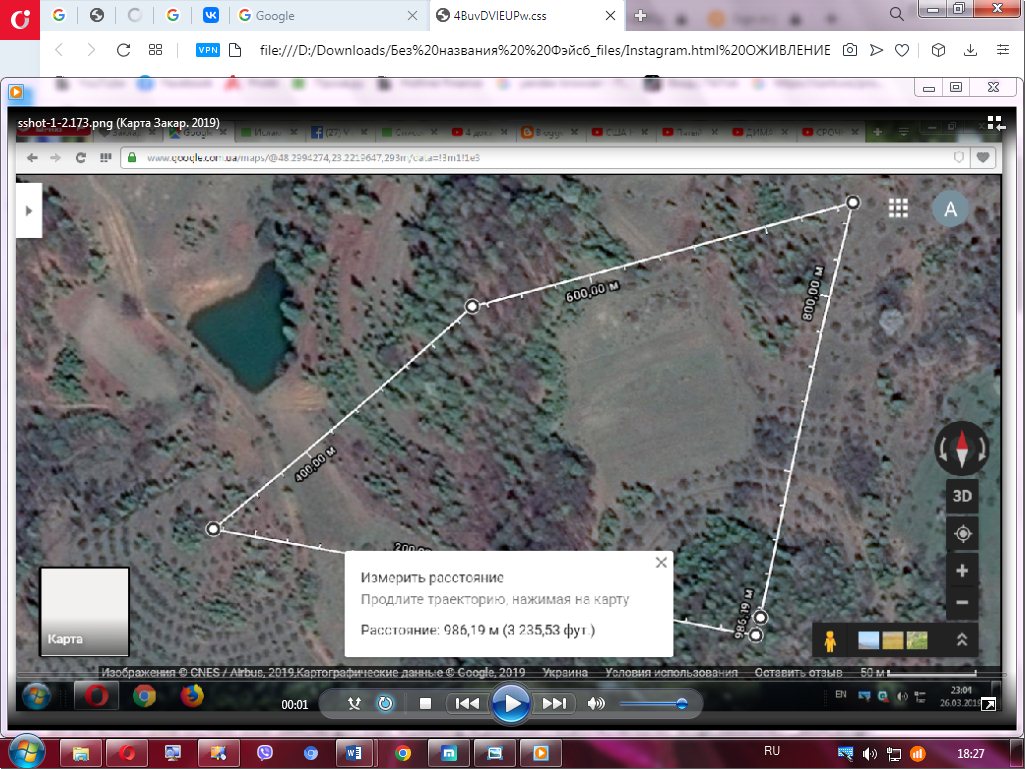The height and width of the screenshot is (769, 1025).
Task: Open the Speed Dial start page
Action: [156, 50]
